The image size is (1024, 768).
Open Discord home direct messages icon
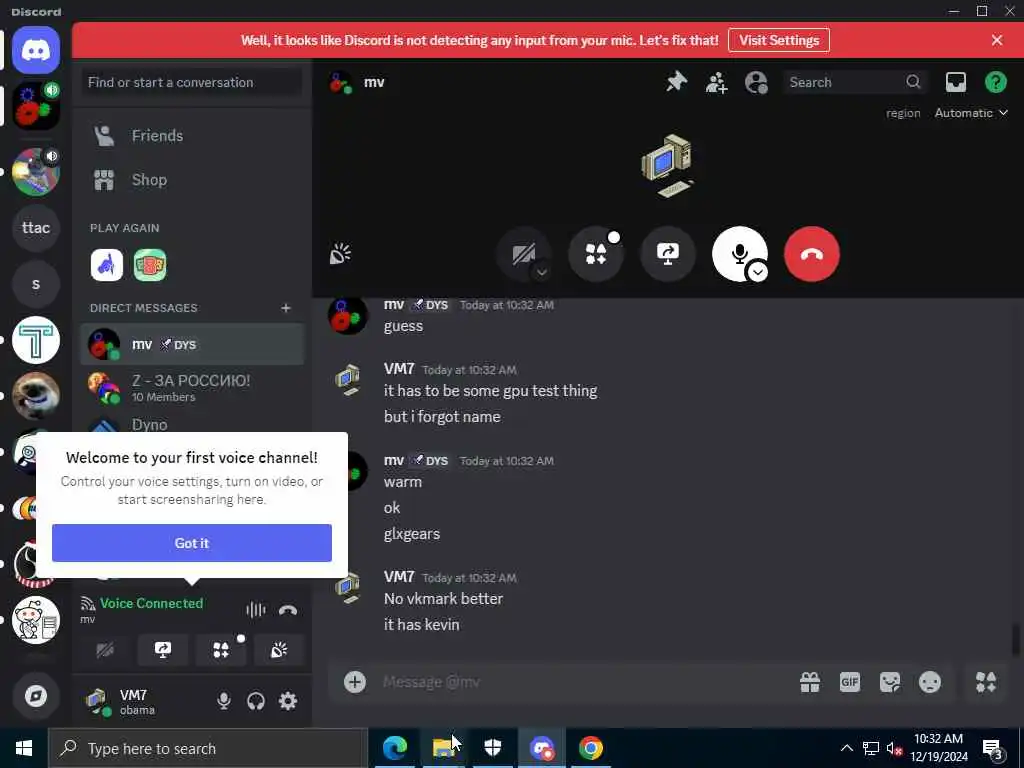pyautogui.click(x=36, y=50)
